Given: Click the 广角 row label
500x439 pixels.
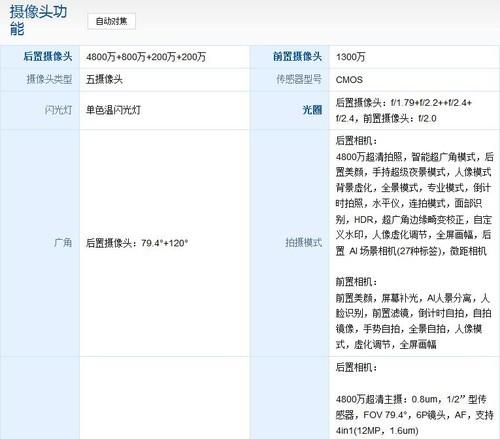Looking at the screenshot, I should [63, 242].
